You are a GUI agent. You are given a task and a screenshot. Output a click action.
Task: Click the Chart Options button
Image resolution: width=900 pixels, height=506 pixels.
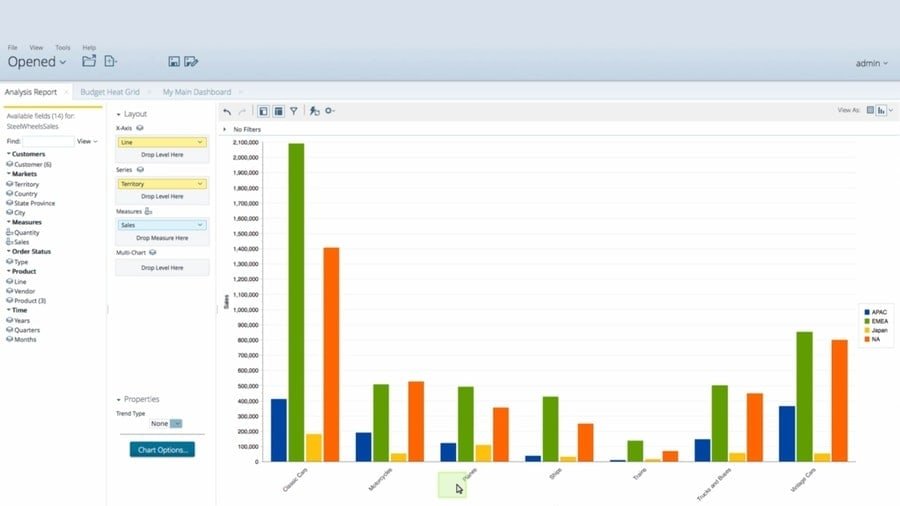162,450
